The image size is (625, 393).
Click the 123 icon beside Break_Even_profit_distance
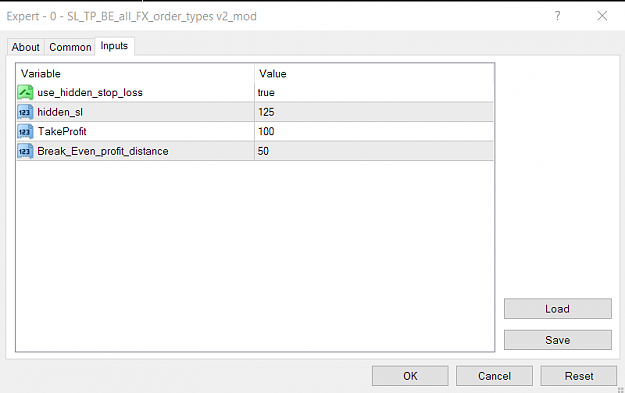click(25, 151)
